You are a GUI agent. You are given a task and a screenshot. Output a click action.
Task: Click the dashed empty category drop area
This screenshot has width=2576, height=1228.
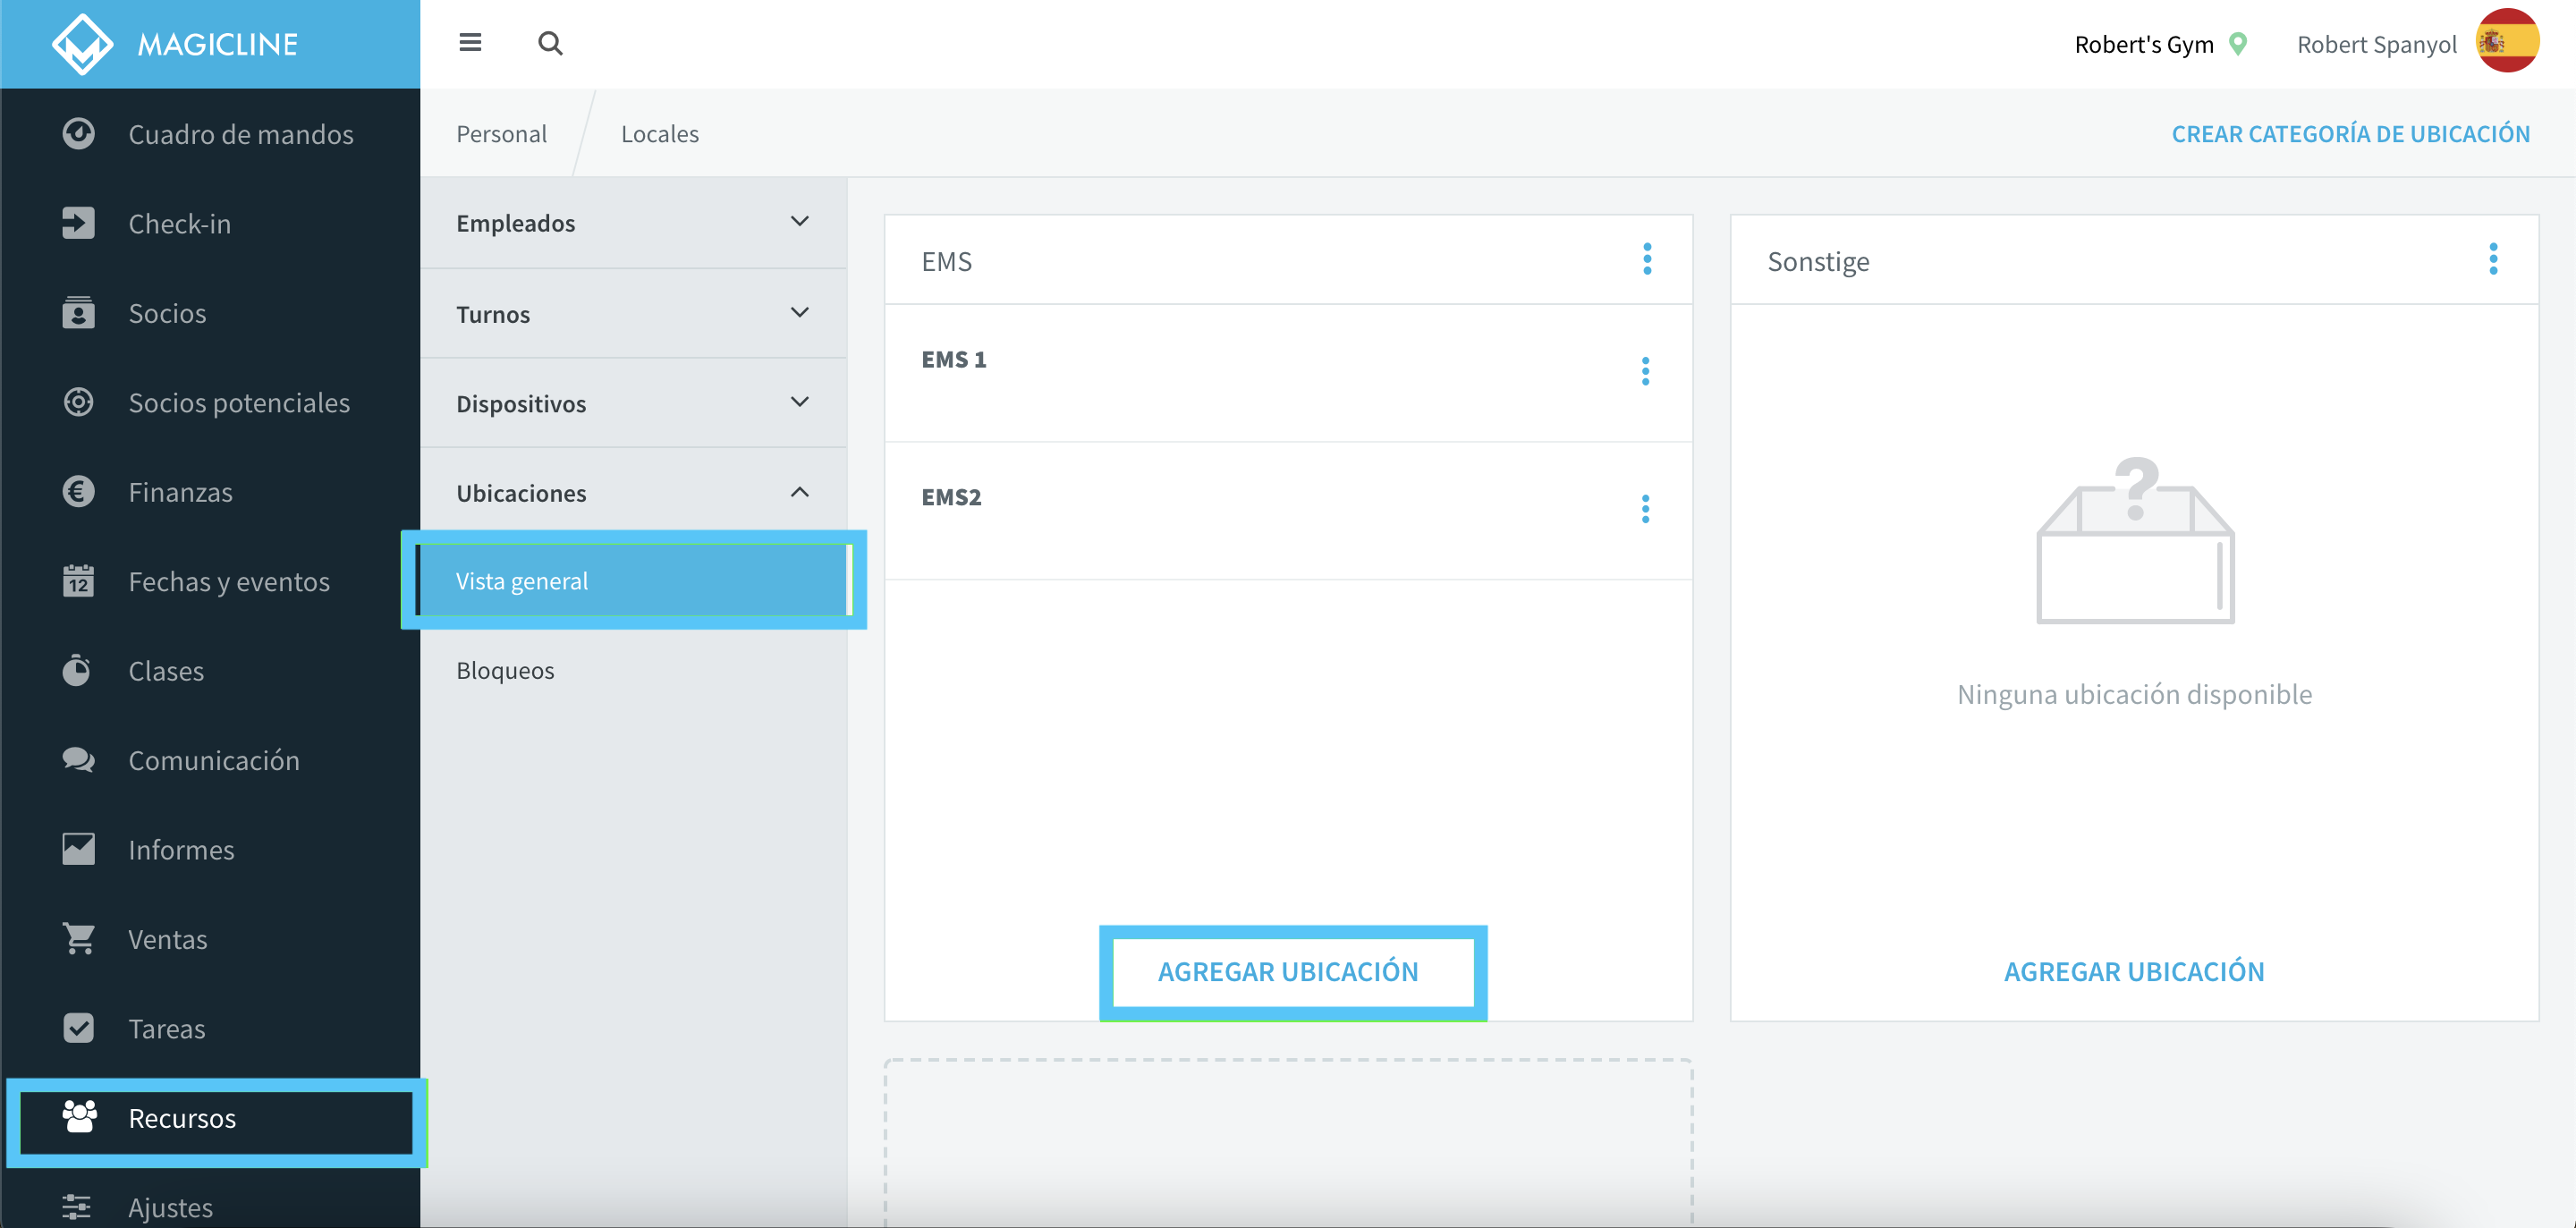1288,1142
